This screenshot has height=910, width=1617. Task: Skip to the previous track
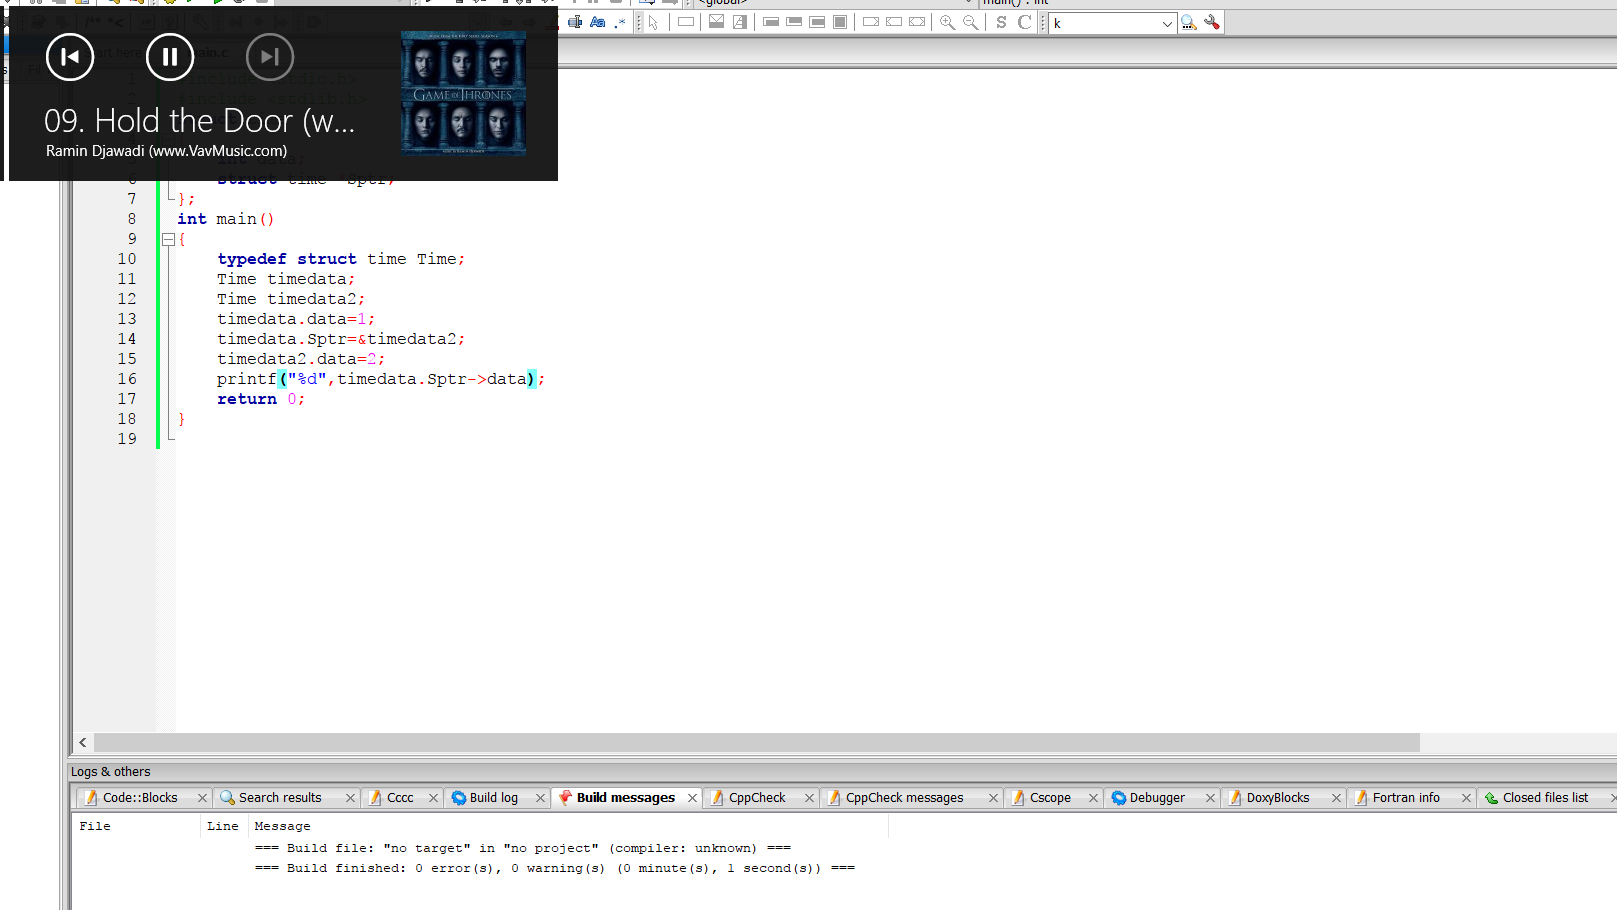tap(70, 57)
